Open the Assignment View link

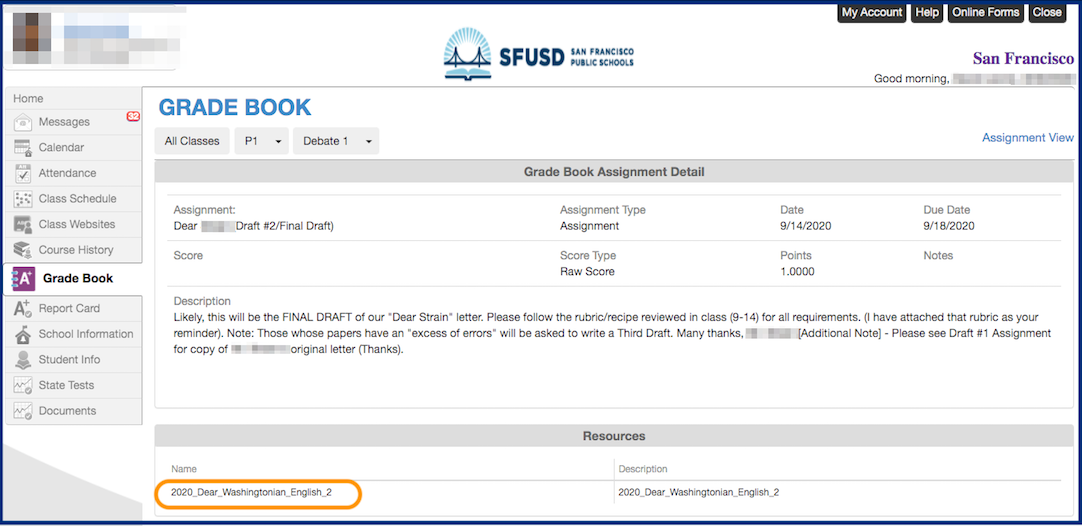point(1027,138)
